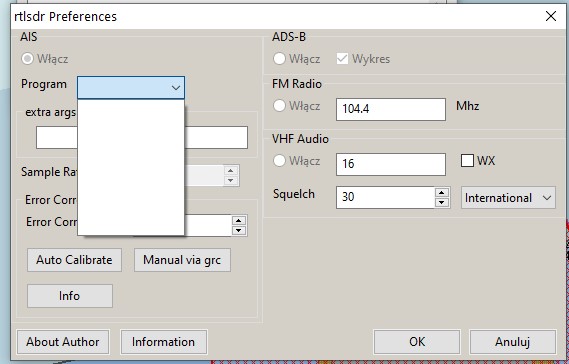Toggle the Wykres checkbox
569x364 pixels.
tap(342, 59)
